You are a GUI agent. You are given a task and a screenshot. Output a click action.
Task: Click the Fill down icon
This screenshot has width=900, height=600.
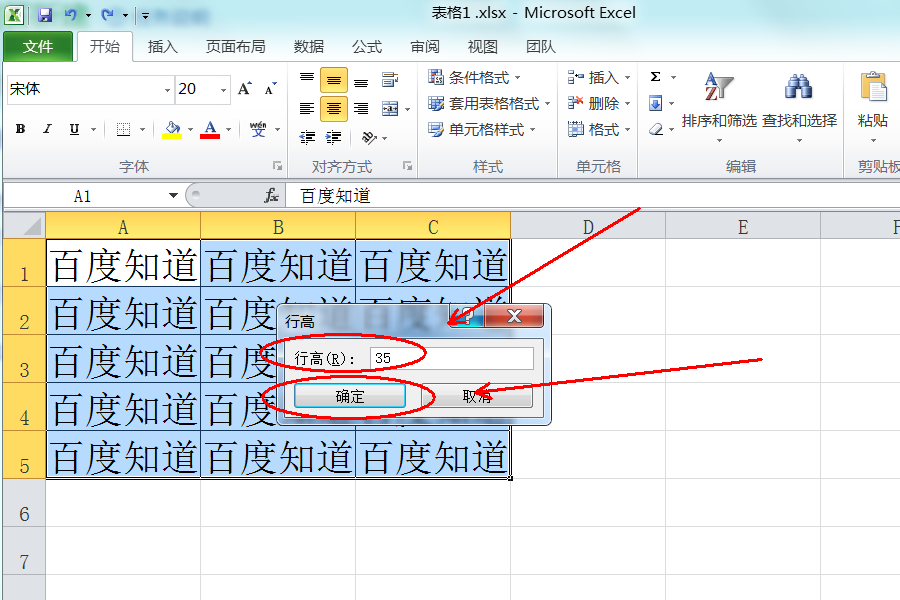point(655,103)
